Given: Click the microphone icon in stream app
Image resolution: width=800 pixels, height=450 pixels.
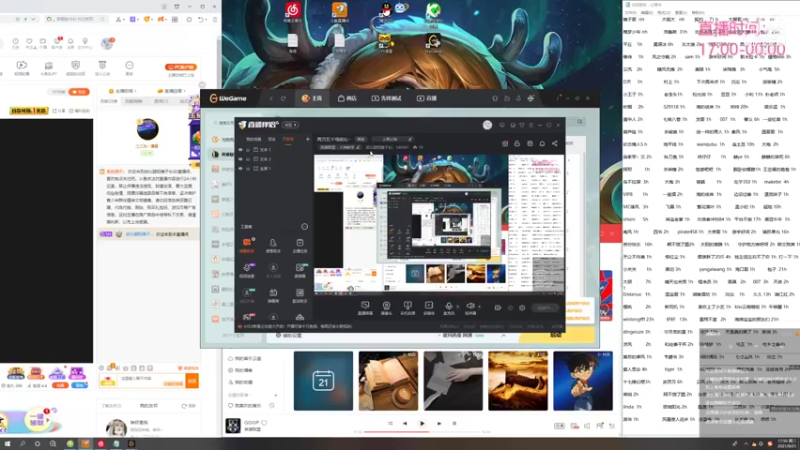Looking at the screenshot, I should pyautogui.click(x=448, y=307).
